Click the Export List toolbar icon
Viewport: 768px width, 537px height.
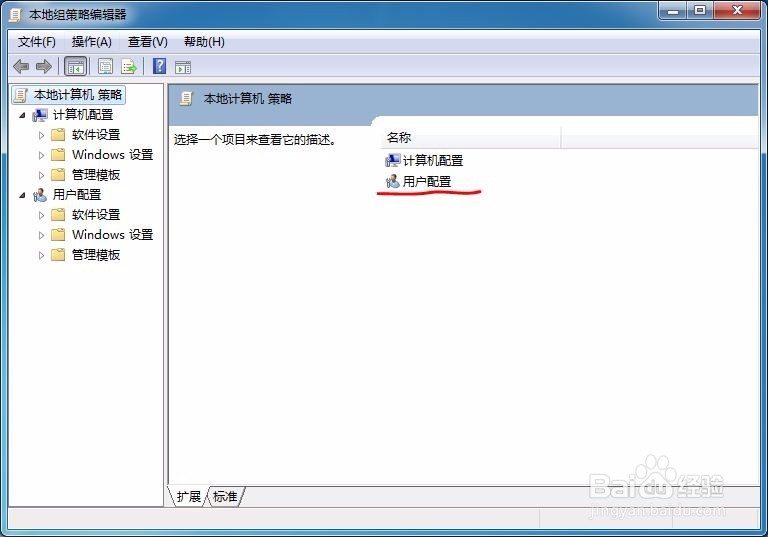(x=129, y=66)
